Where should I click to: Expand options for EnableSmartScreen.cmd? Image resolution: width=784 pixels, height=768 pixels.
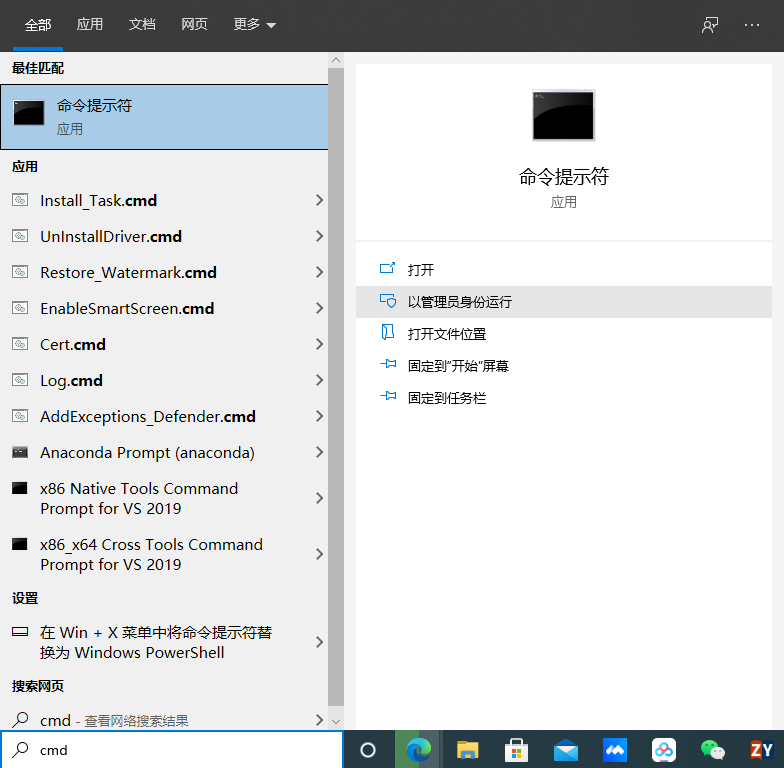click(x=319, y=308)
